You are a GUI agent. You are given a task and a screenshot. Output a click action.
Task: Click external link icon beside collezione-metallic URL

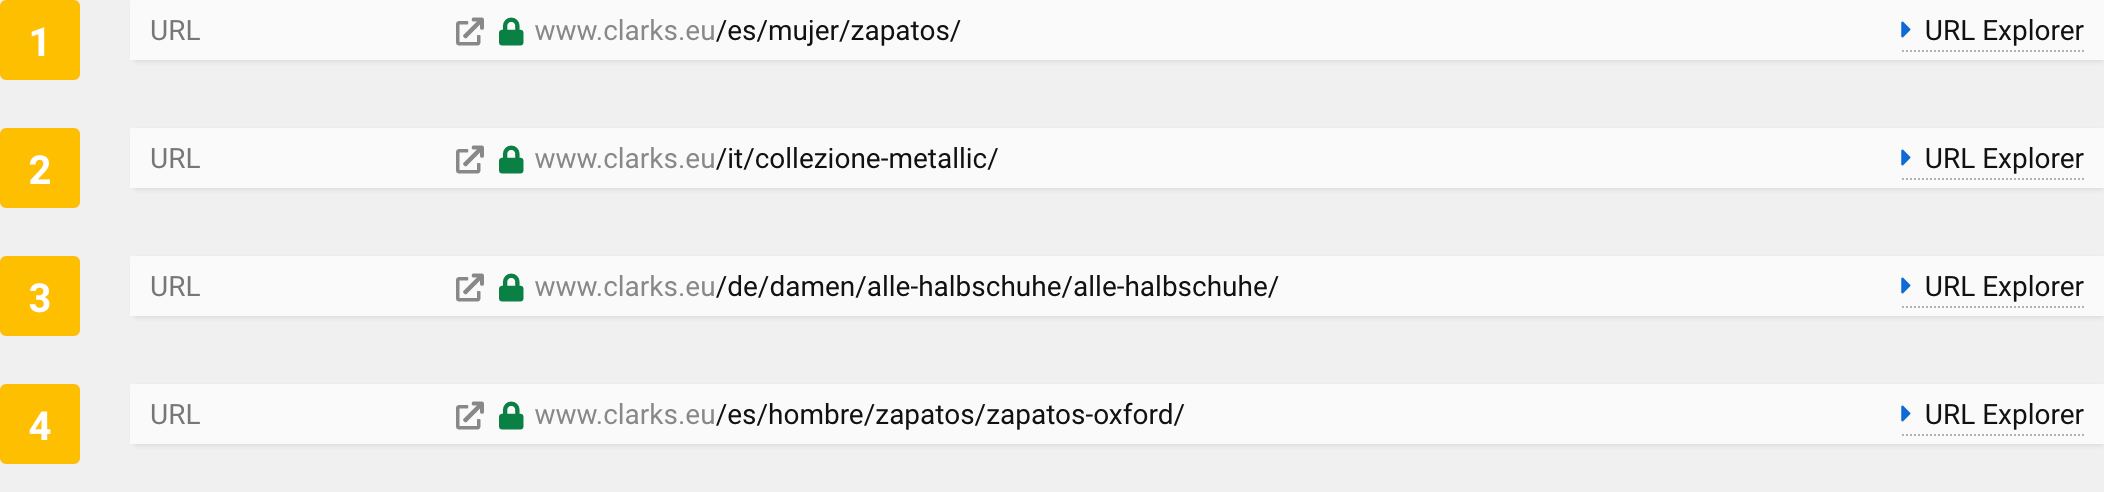[469, 160]
